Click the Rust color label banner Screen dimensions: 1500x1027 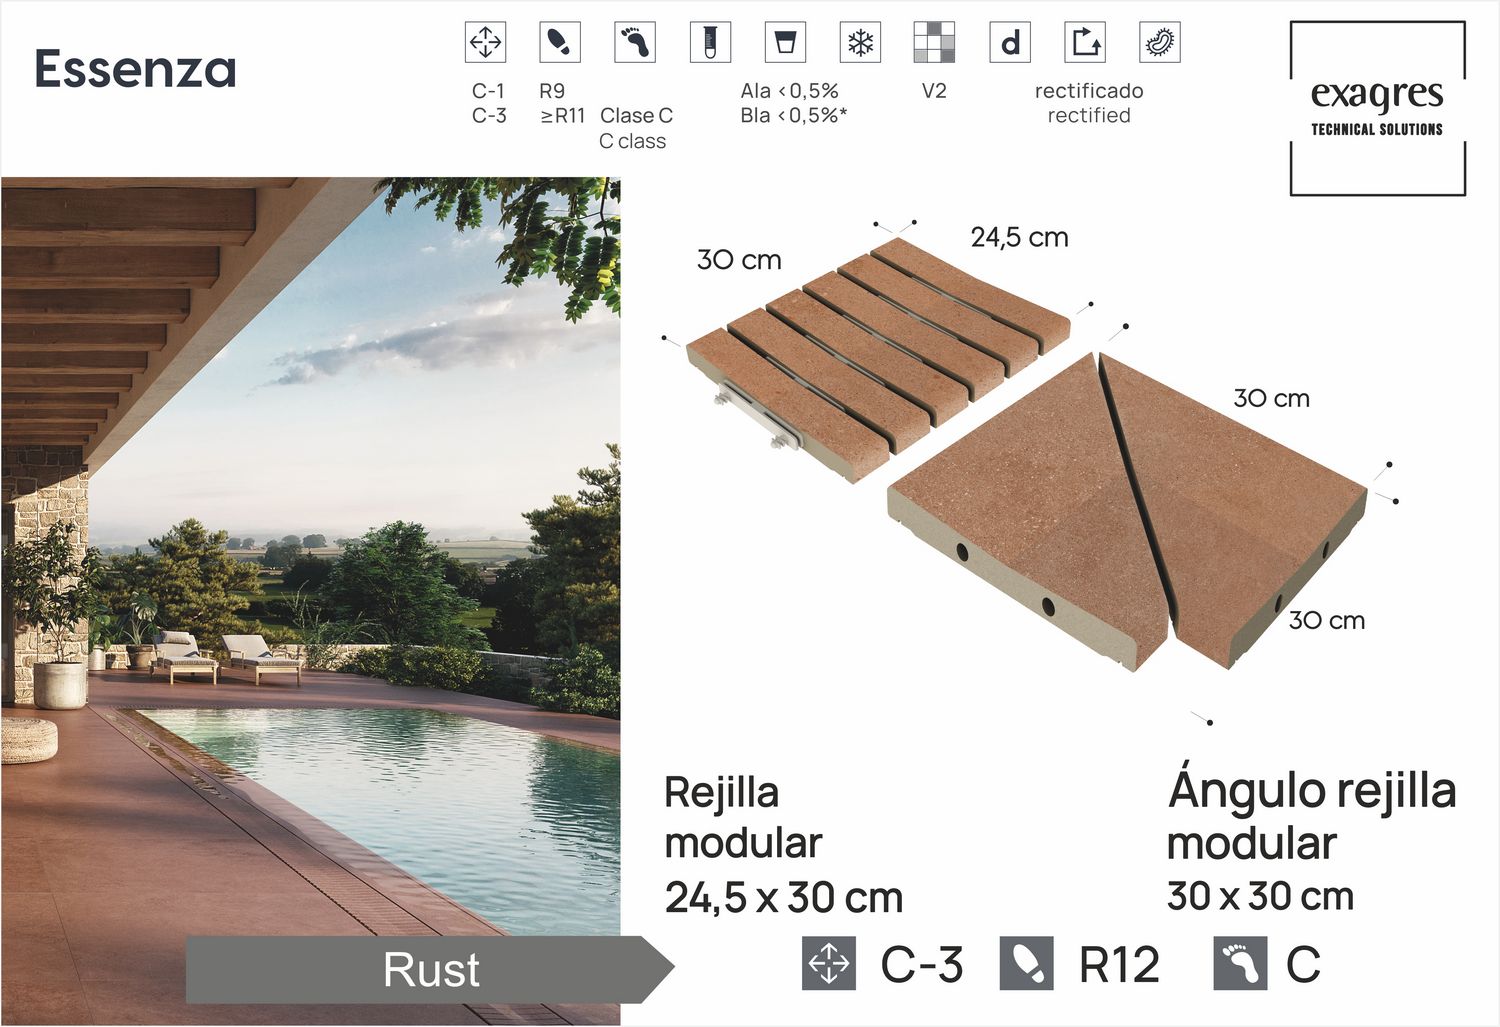pos(430,969)
